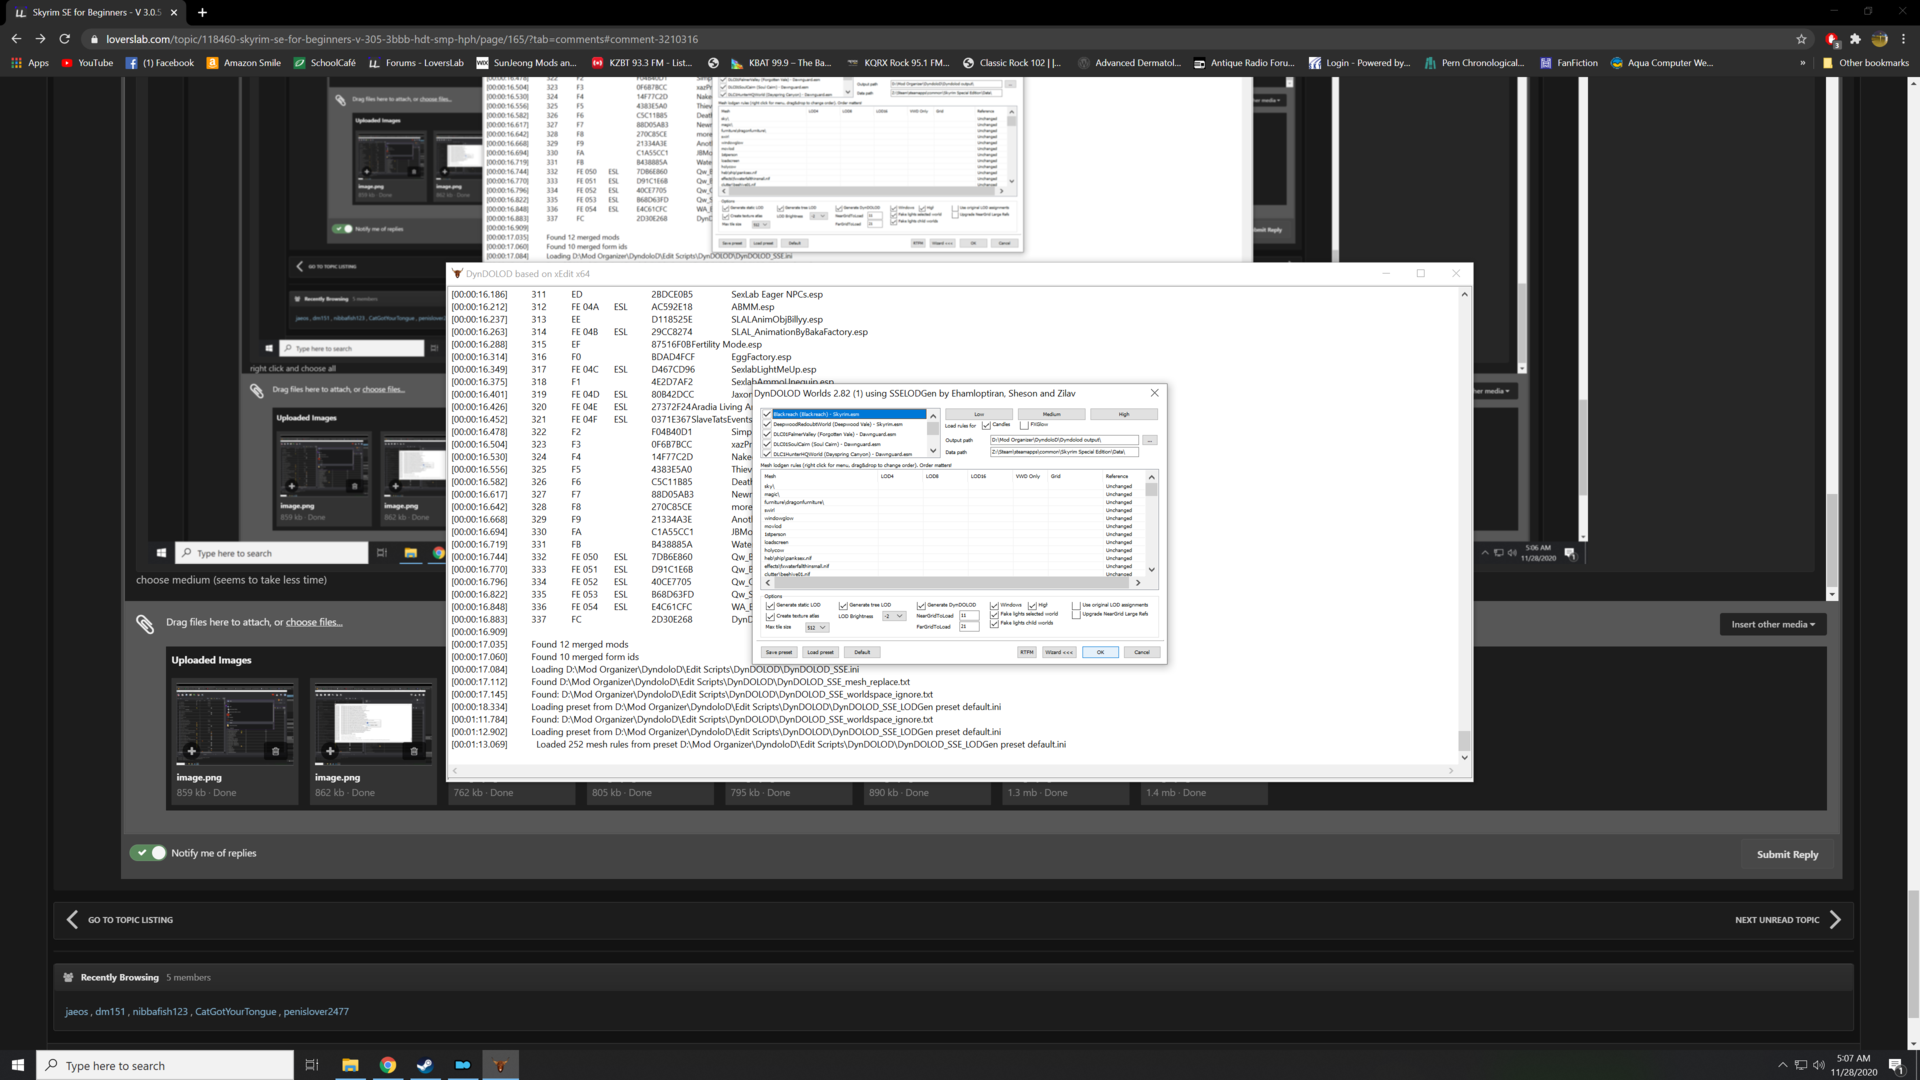Screen dimensions: 1920x1080
Task: Open user CatGotYourTongue profile link
Action: tap(235, 1011)
